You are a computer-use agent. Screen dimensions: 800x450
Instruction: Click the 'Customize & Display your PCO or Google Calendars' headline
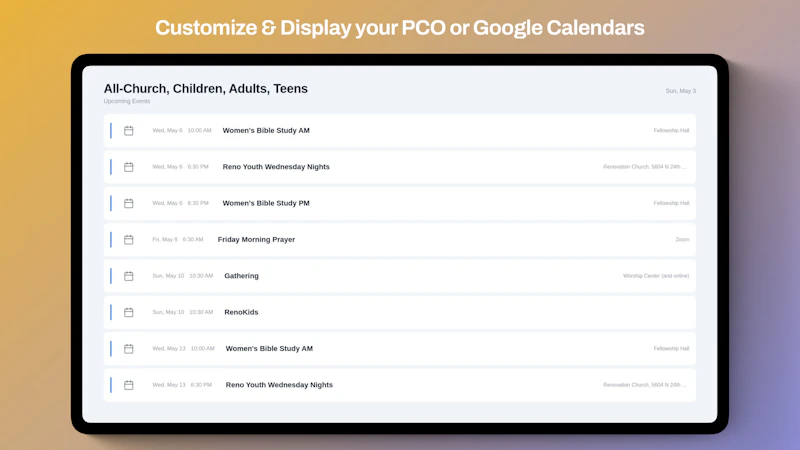[x=400, y=28]
